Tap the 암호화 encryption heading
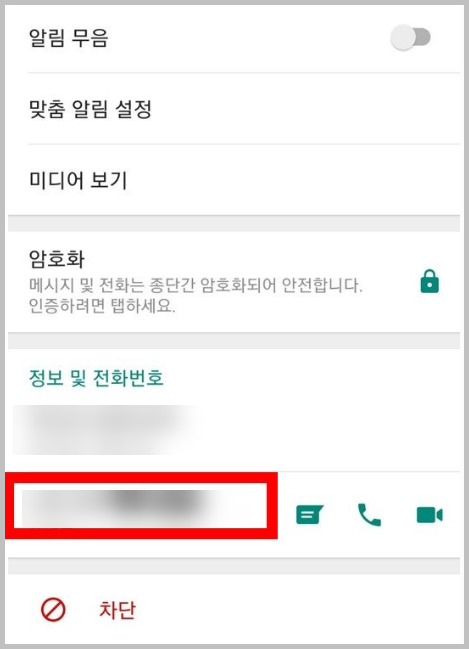Viewport: 469px width, 649px height. pos(57,259)
